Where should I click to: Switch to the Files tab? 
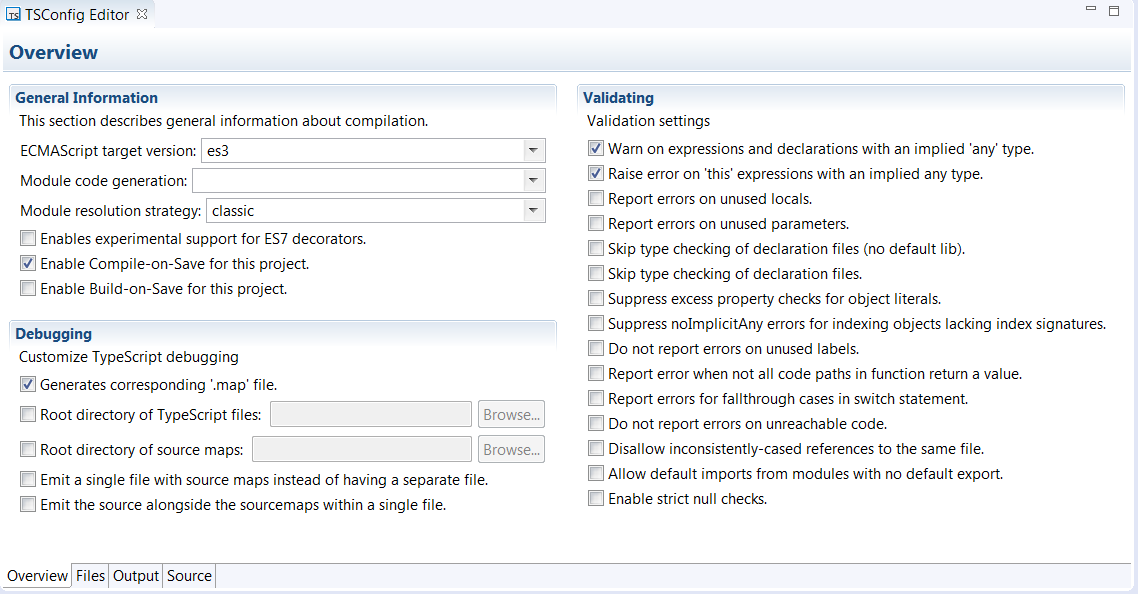(x=89, y=575)
